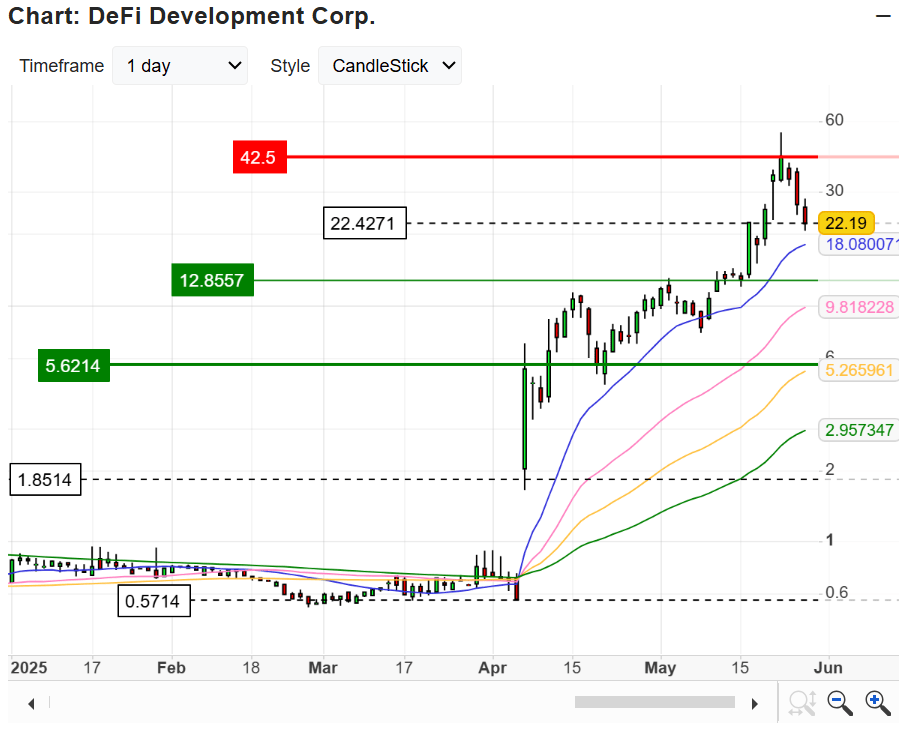Click the Feb date axis label
The image size is (909, 741).
point(171,668)
